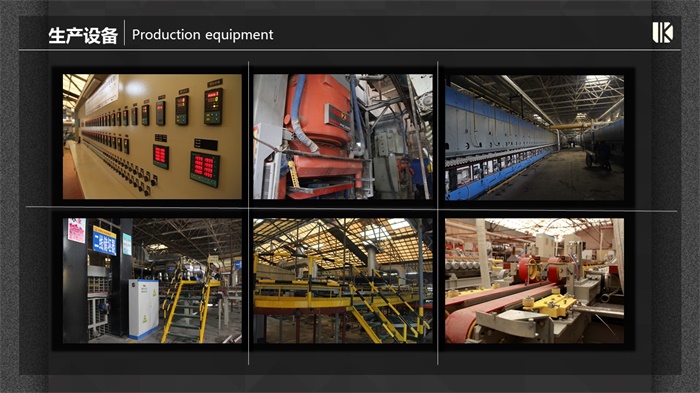This screenshot has width=700, height=393.
Task: Select the control panel gauges photo
Action: tap(152, 137)
